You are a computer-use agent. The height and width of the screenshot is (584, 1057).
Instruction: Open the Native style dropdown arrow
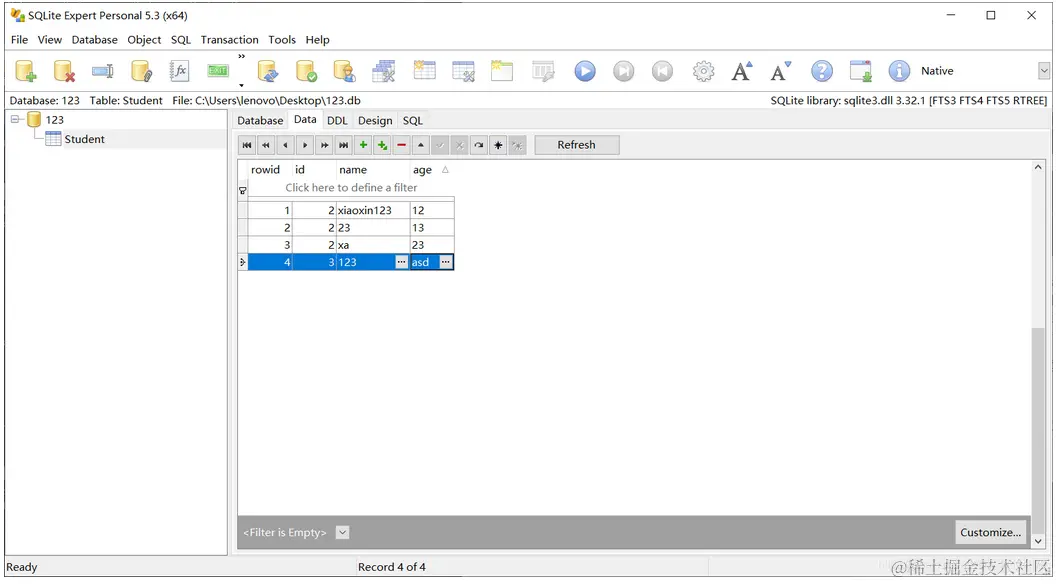[1044, 71]
